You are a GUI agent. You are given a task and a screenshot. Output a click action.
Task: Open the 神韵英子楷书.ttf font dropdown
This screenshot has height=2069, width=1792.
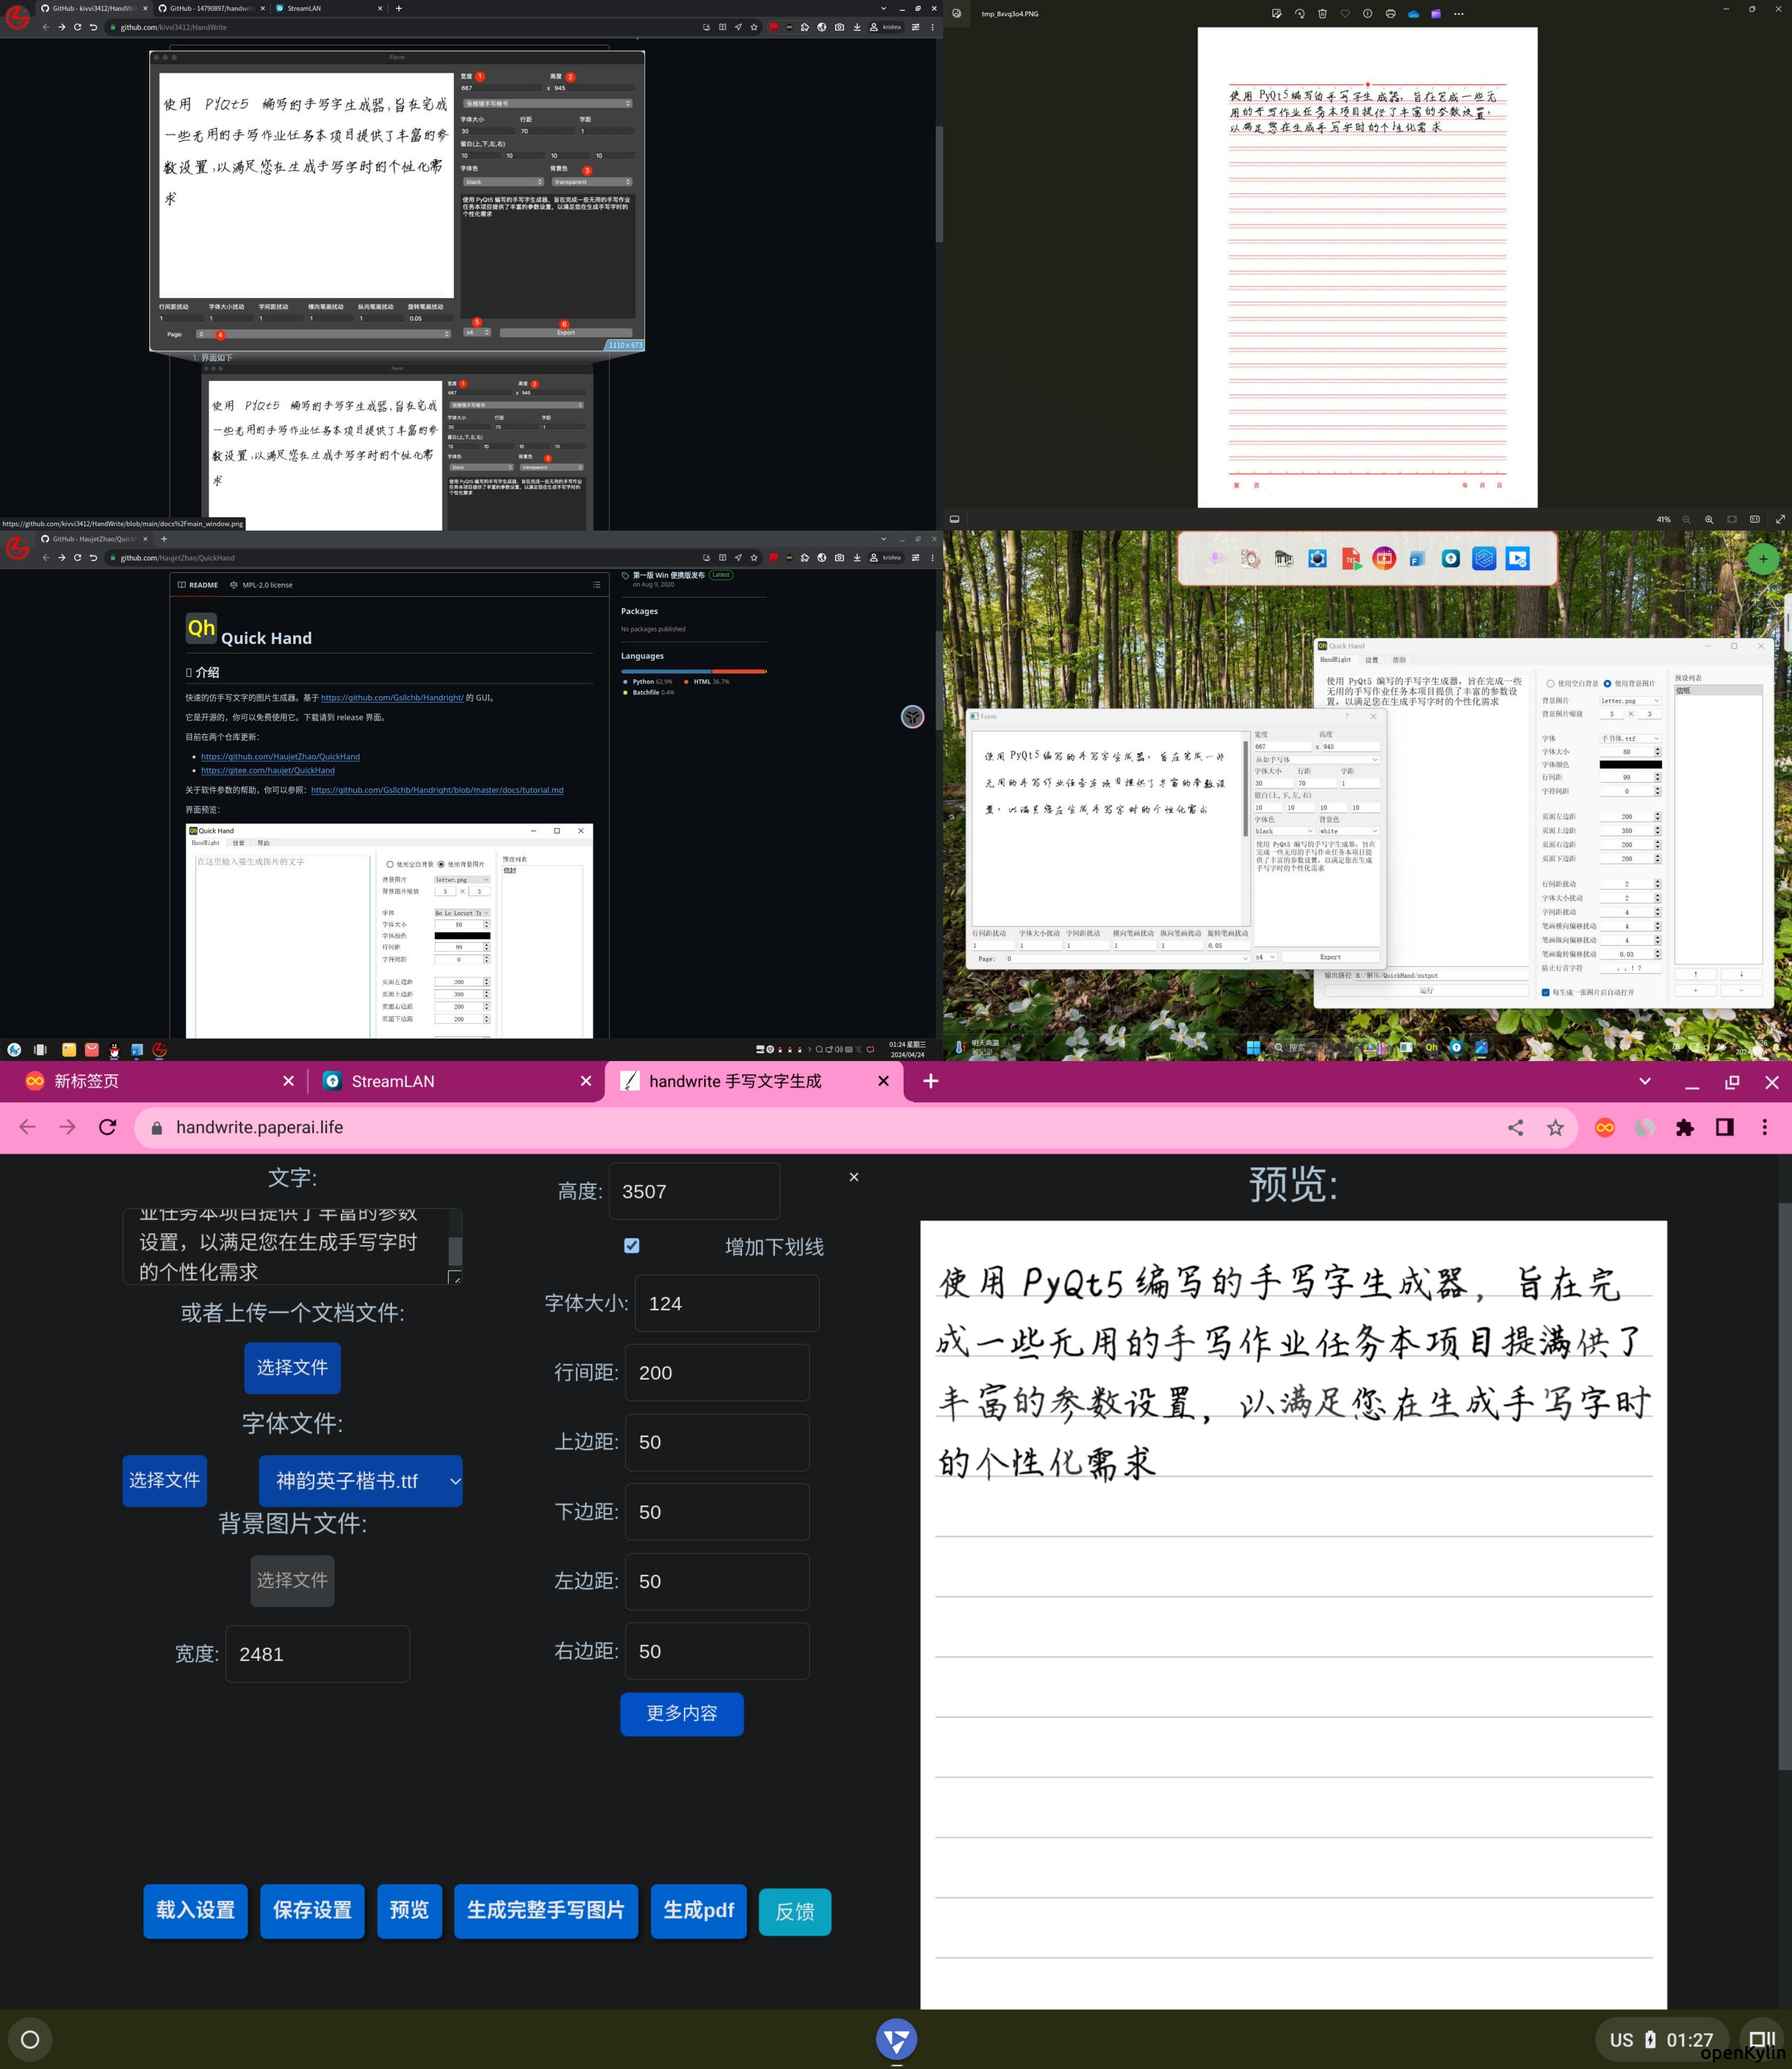pyautogui.click(x=360, y=1480)
